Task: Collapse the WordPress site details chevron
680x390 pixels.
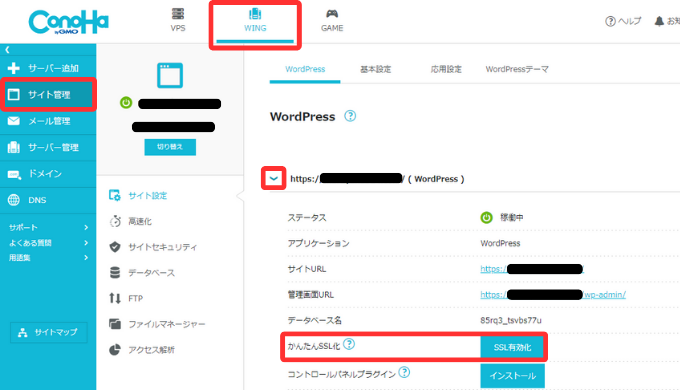Action: 274,178
